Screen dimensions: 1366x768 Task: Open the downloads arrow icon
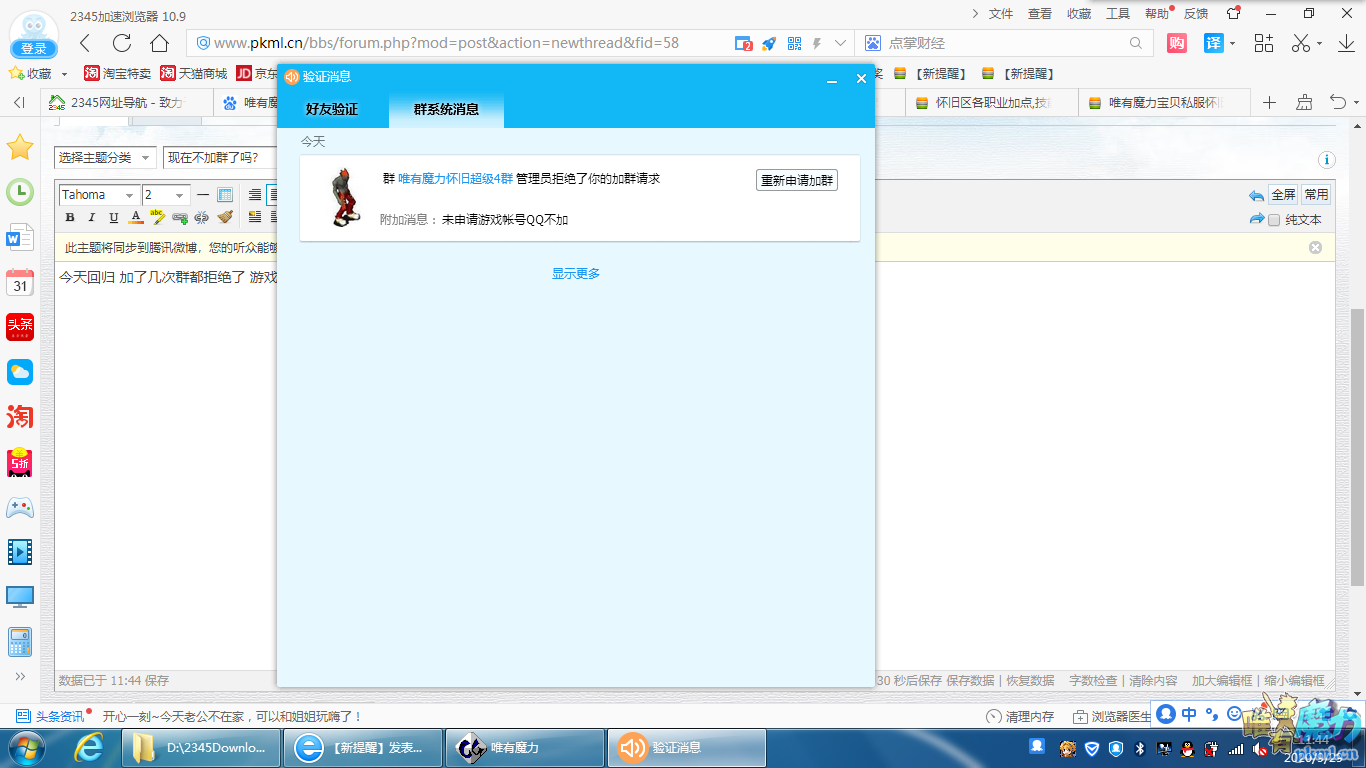[x=1344, y=43]
